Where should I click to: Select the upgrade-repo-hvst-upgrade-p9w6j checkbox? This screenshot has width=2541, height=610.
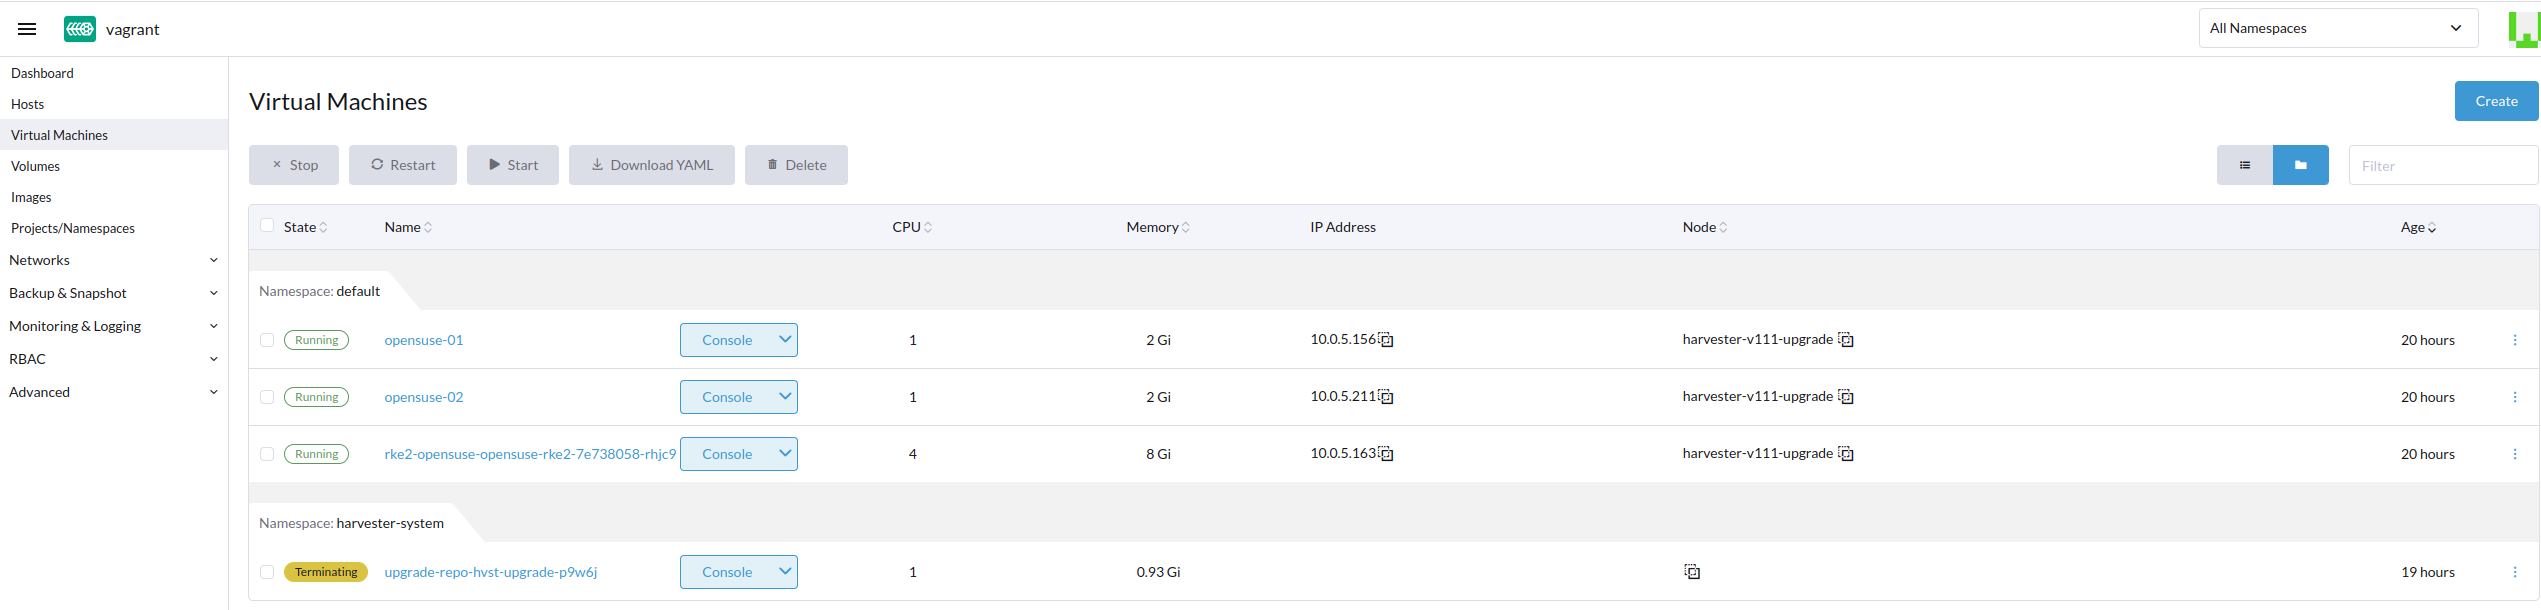pyautogui.click(x=267, y=571)
